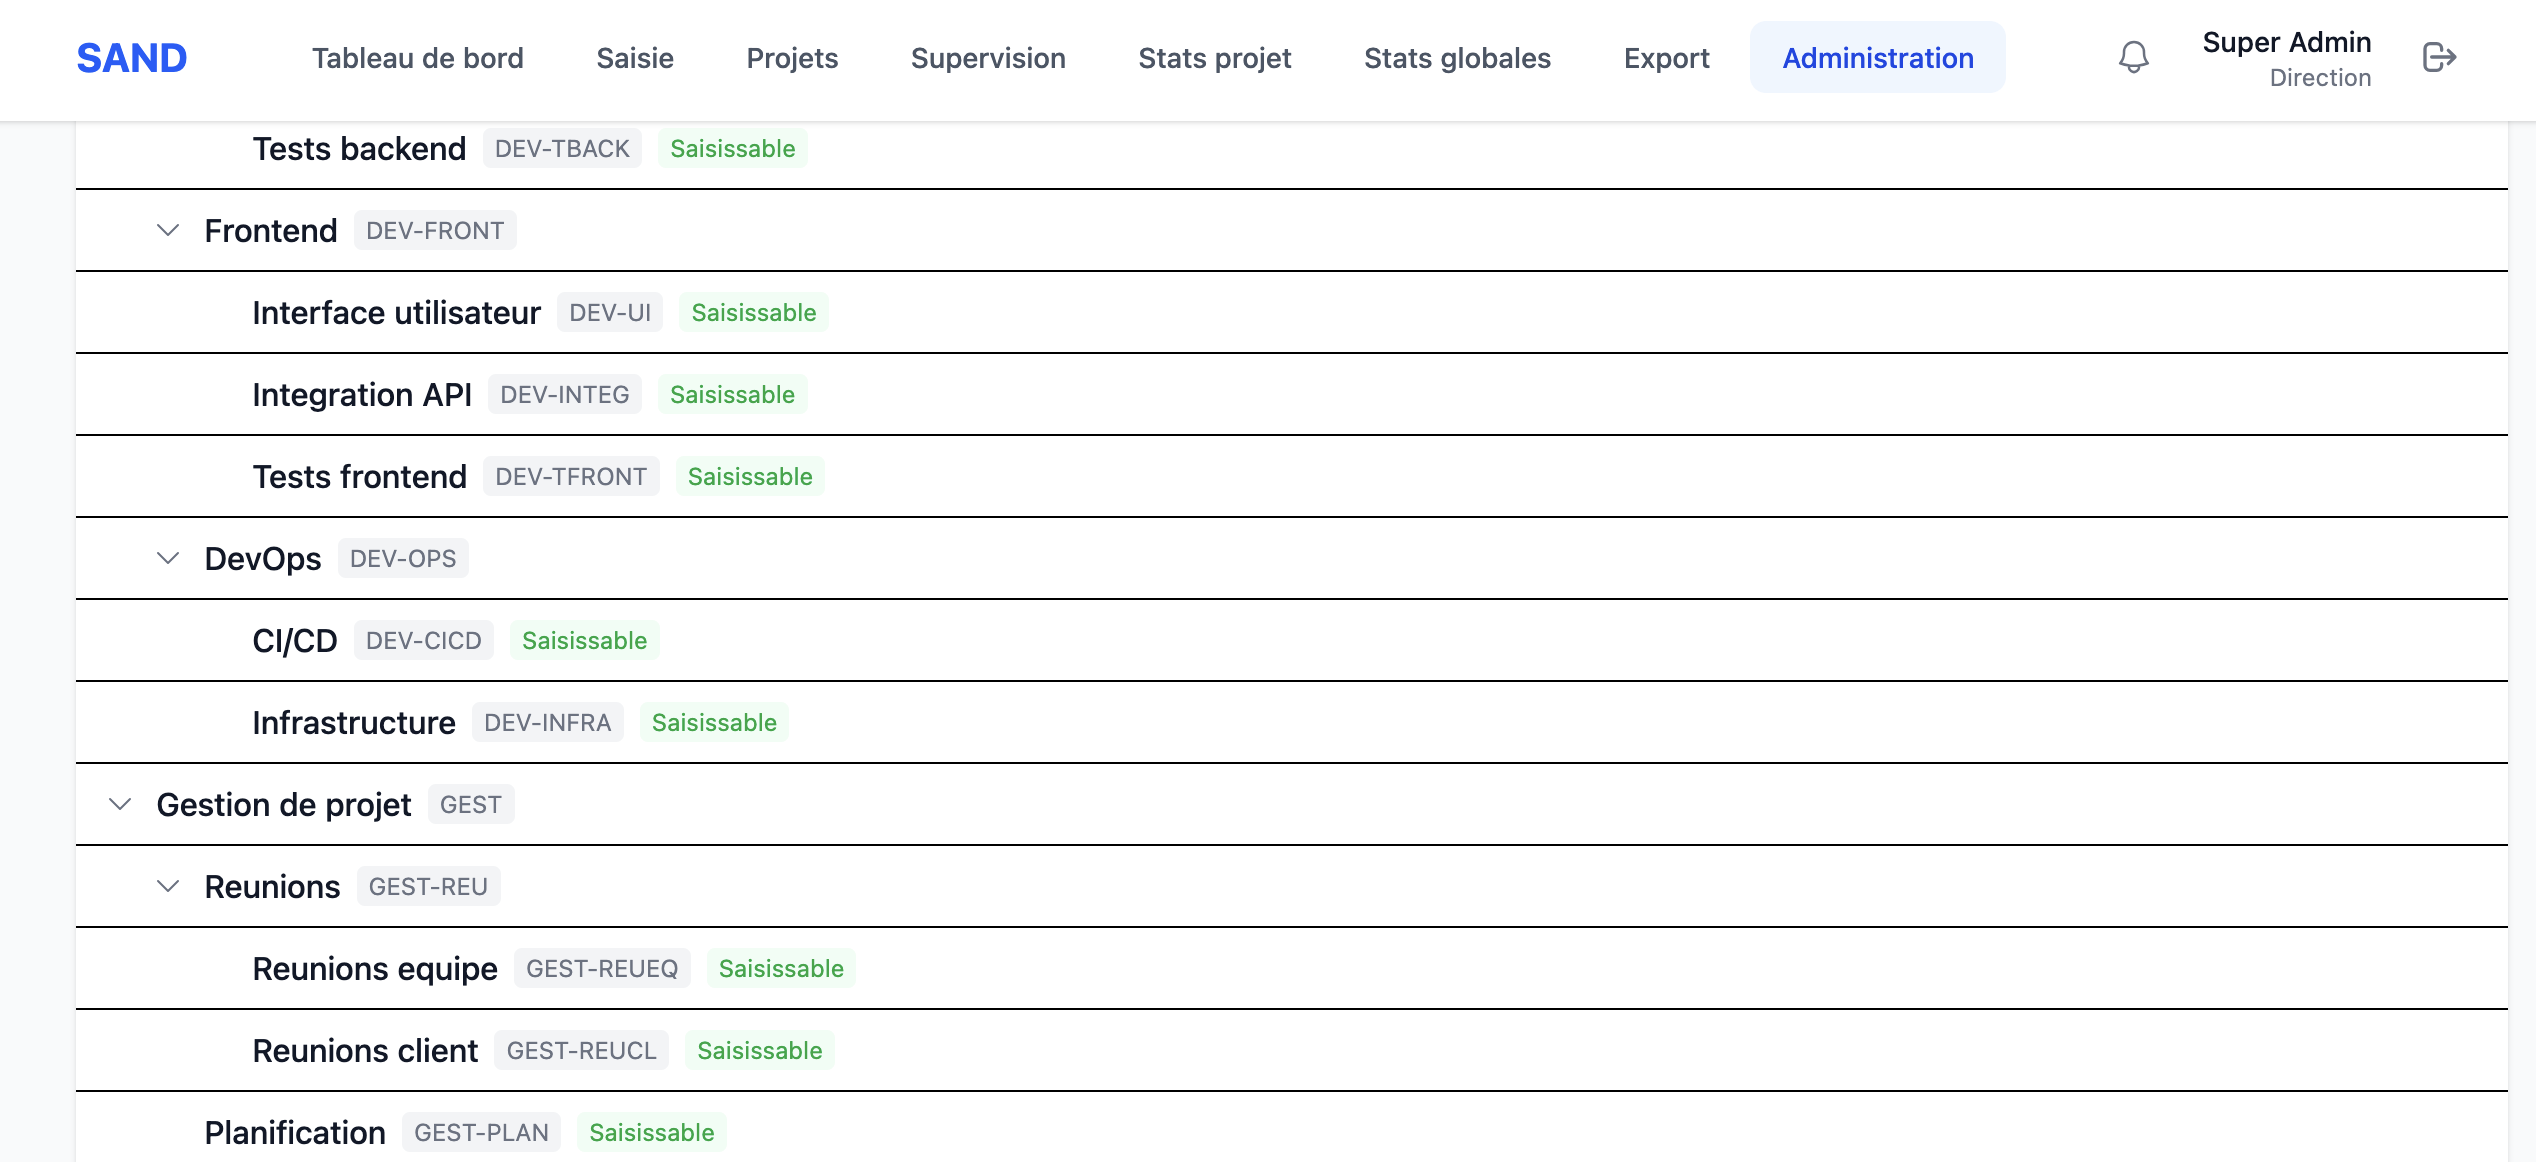2536x1162 pixels.
Task: Collapse the Reunions category
Action: click(168, 887)
